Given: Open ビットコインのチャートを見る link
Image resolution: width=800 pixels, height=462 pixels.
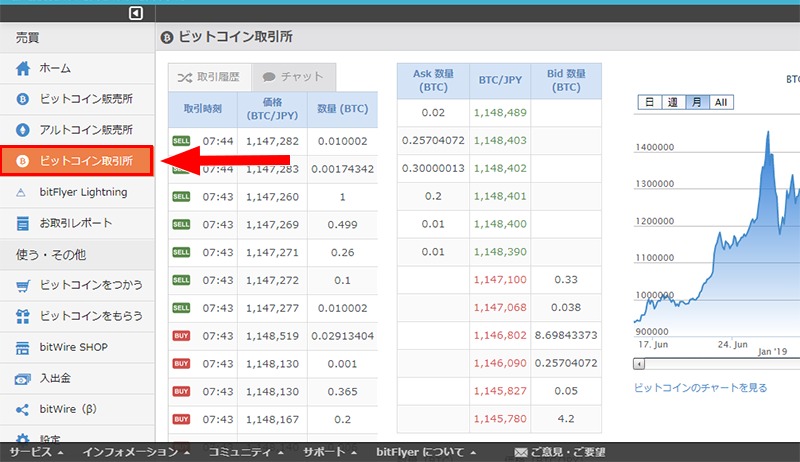Looking at the screenshot, I should 701,388.
